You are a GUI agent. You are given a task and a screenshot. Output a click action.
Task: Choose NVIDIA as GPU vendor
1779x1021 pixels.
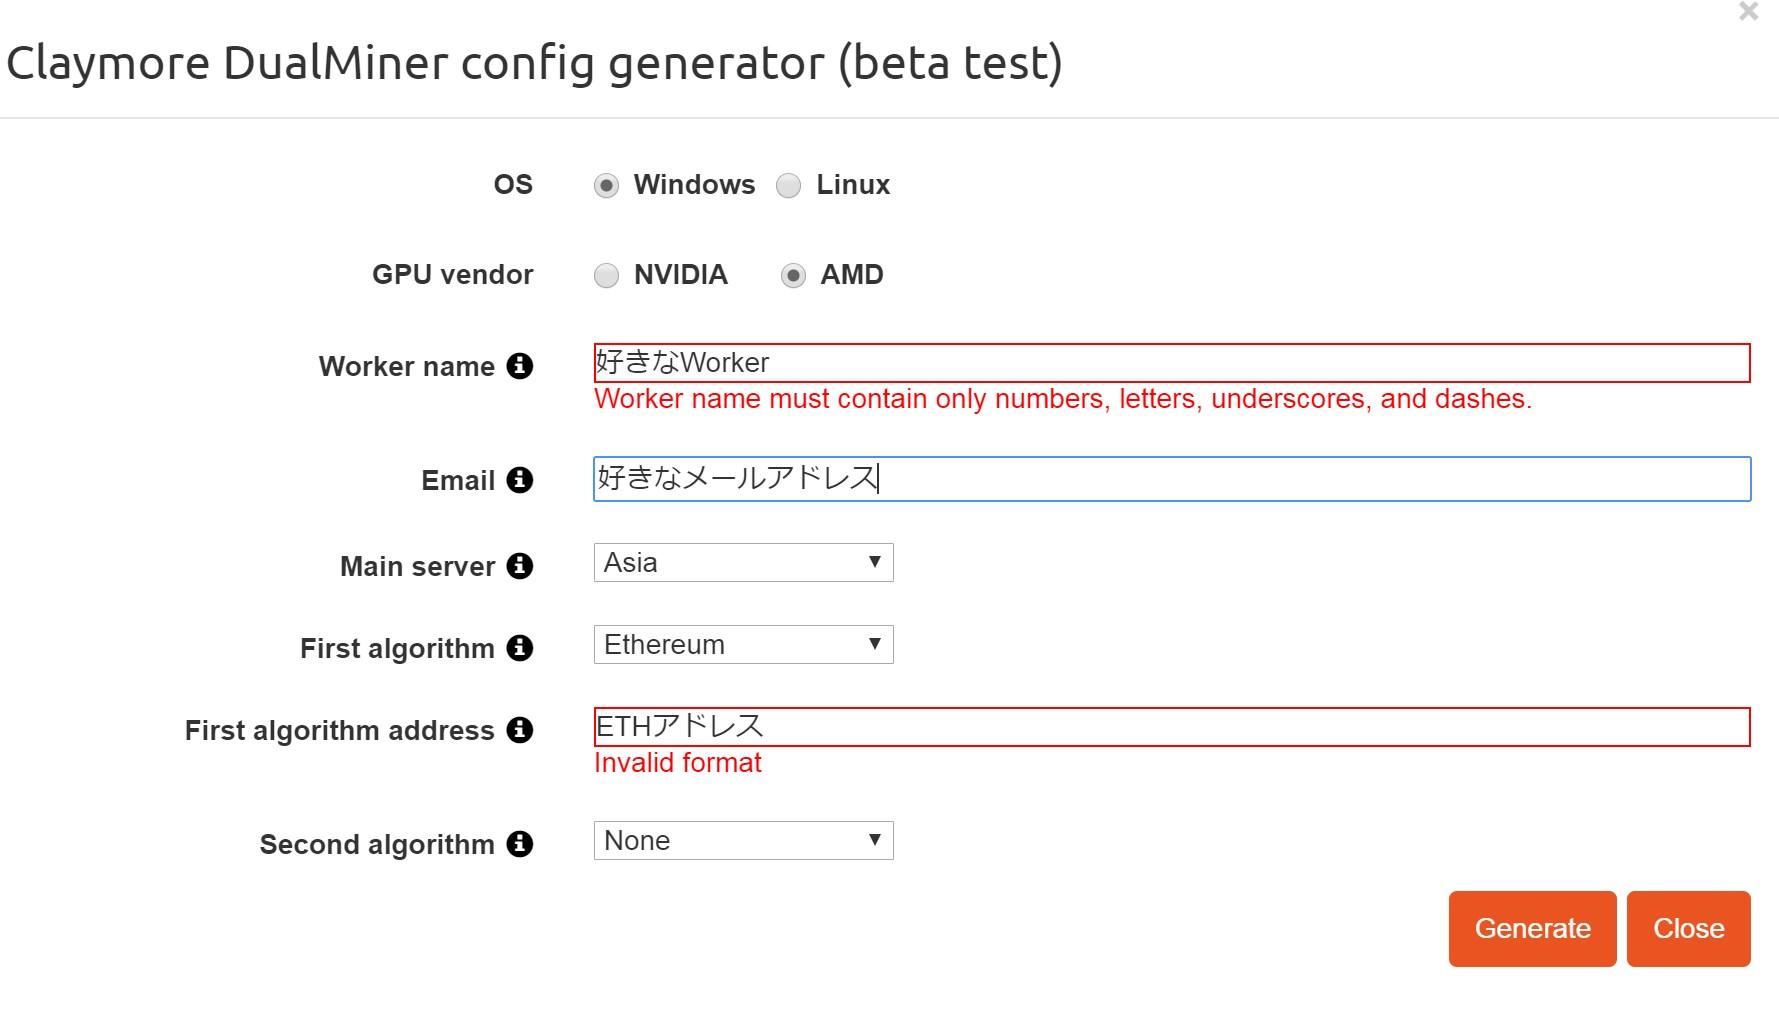tap(606, 276)
